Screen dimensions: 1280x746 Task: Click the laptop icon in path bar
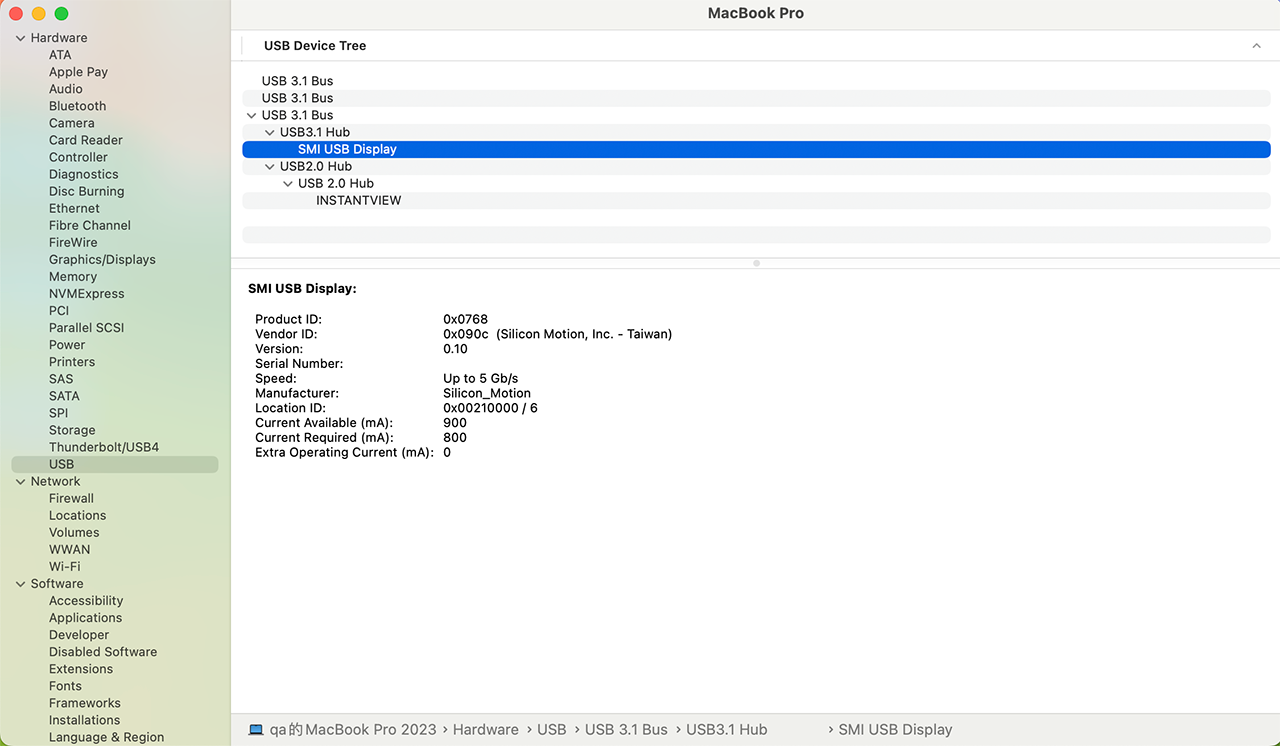[256, 730]
